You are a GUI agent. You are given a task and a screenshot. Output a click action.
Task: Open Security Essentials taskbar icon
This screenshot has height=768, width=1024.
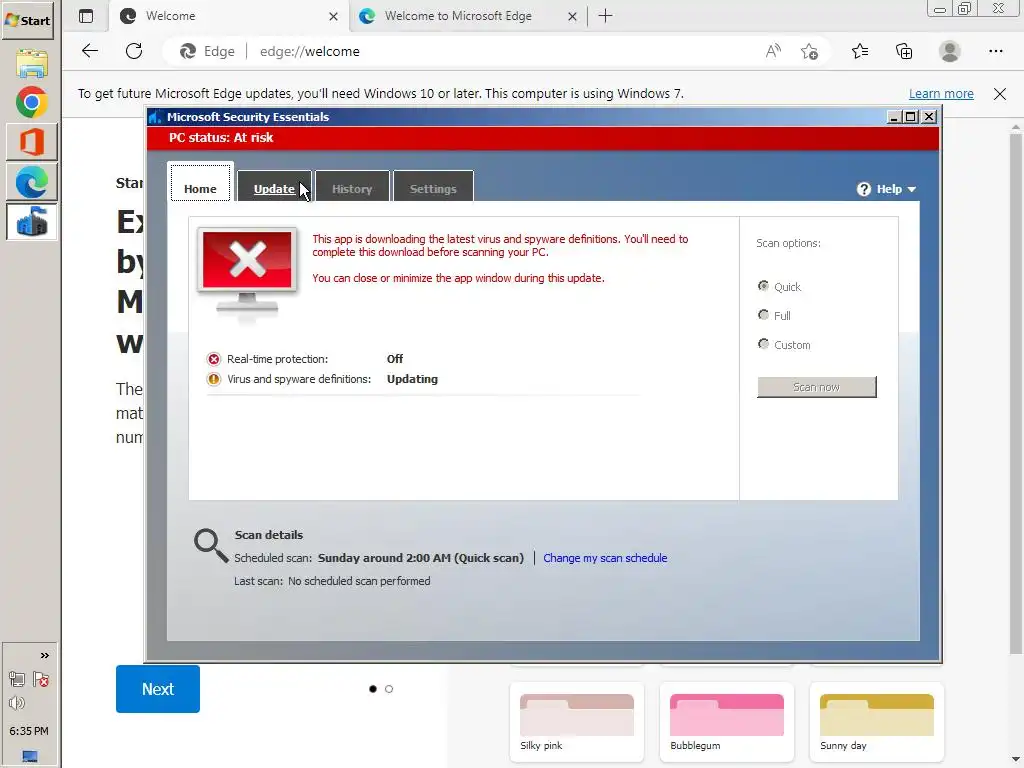[31, 221]
